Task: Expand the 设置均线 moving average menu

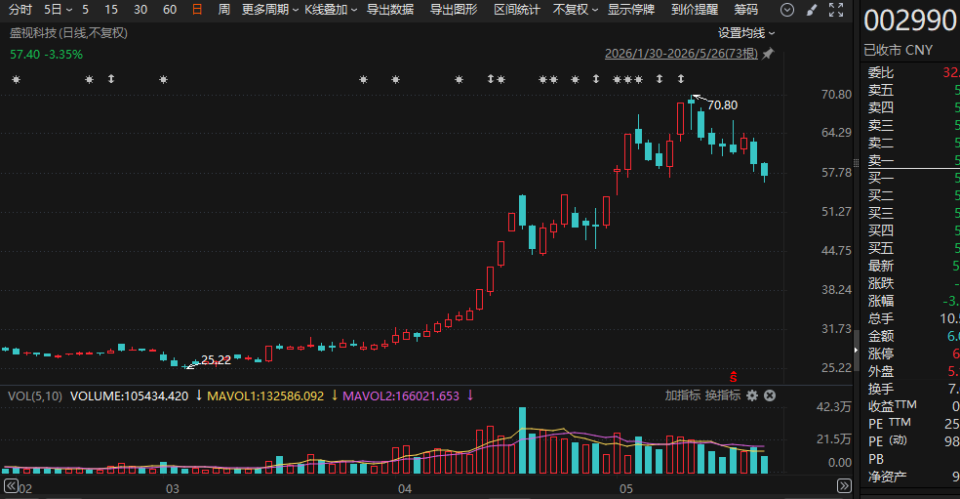Action: pos(746,33)
